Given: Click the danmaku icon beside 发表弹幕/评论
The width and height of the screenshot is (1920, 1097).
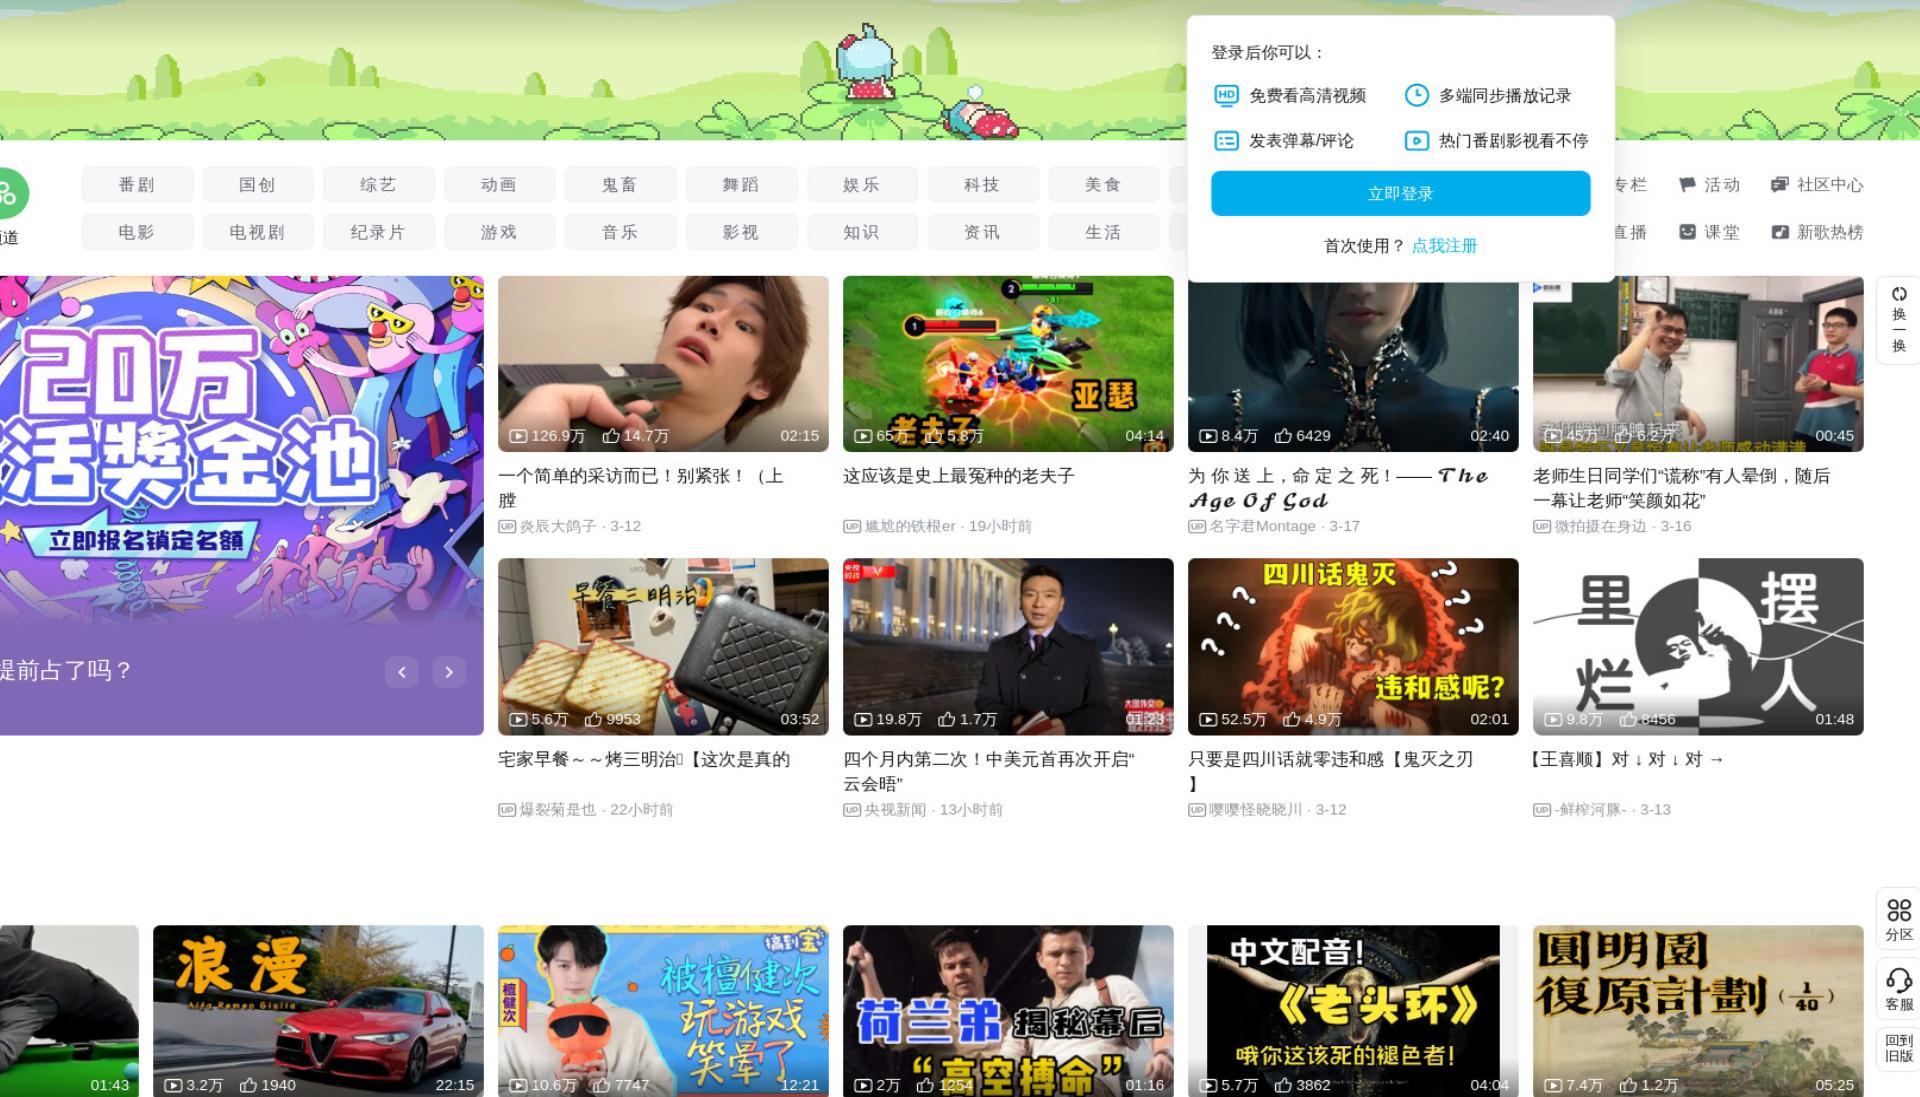Looking at the screenshot, I should (x=1226, y=141).
